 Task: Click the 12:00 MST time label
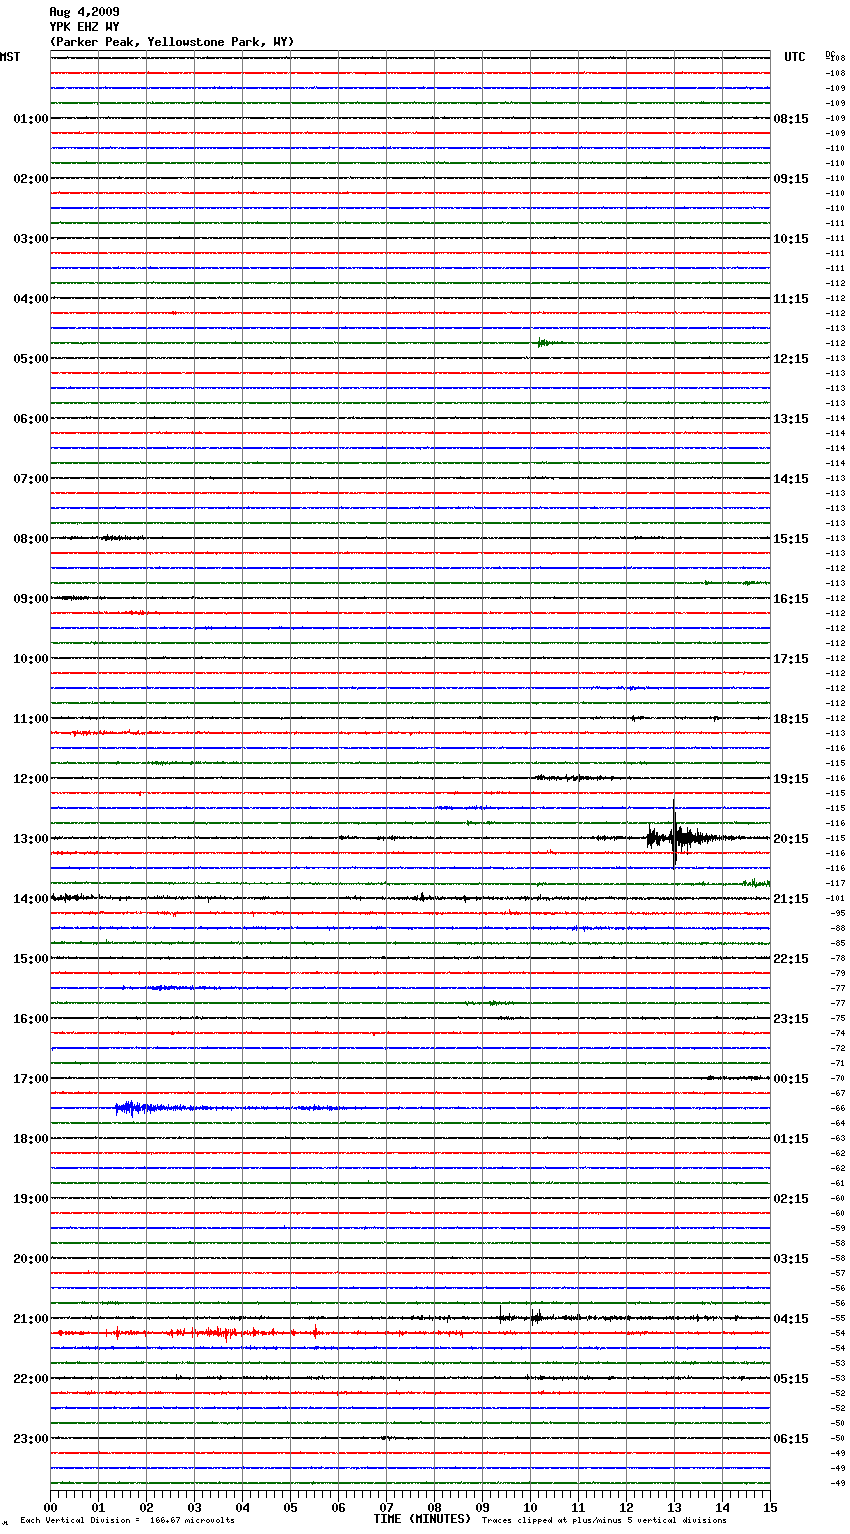[31, 779]
